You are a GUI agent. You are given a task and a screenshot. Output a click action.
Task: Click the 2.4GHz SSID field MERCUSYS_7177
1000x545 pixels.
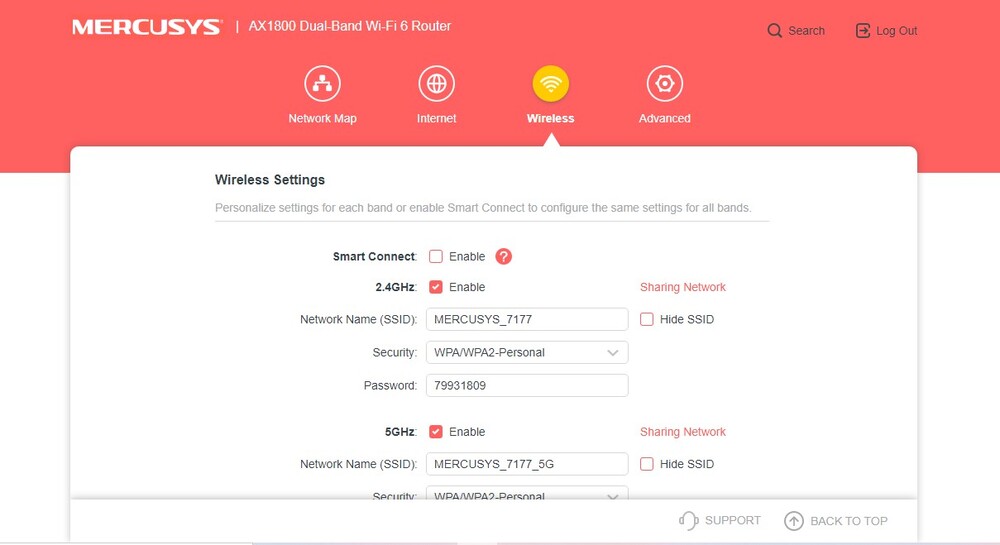[x=527, y=319]
